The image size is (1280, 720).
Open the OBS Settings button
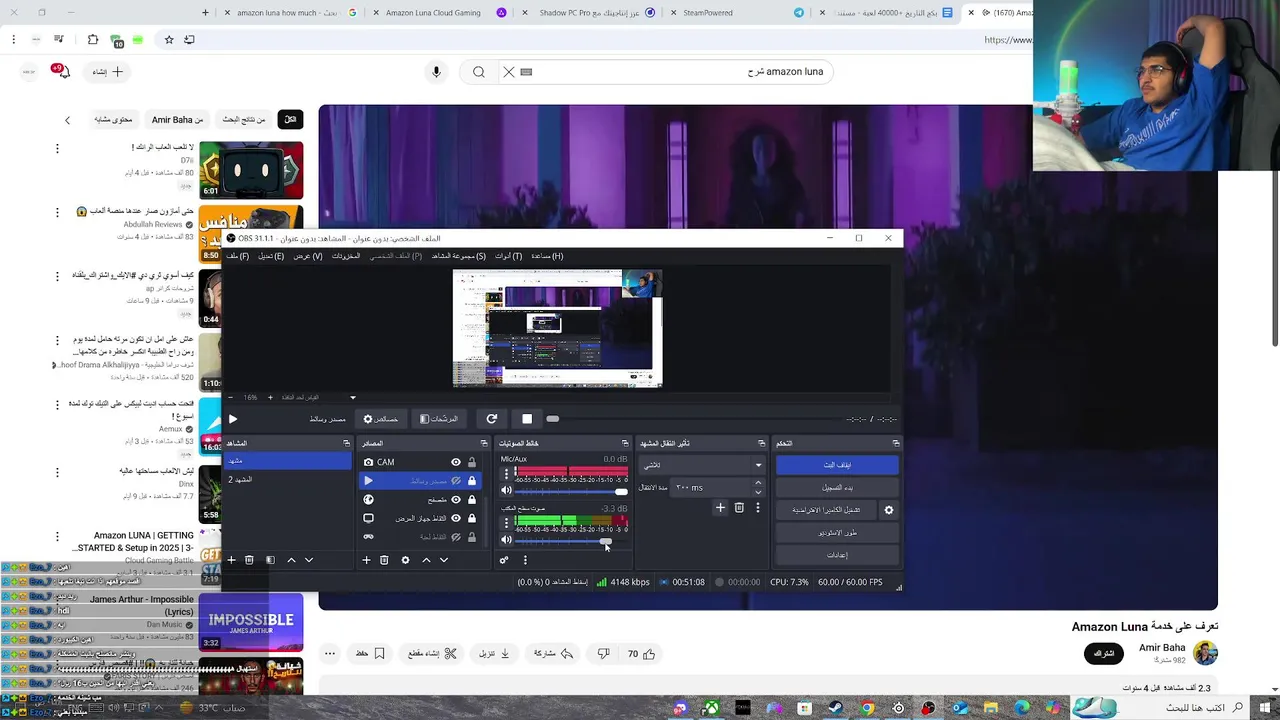[x=837, y=554]
